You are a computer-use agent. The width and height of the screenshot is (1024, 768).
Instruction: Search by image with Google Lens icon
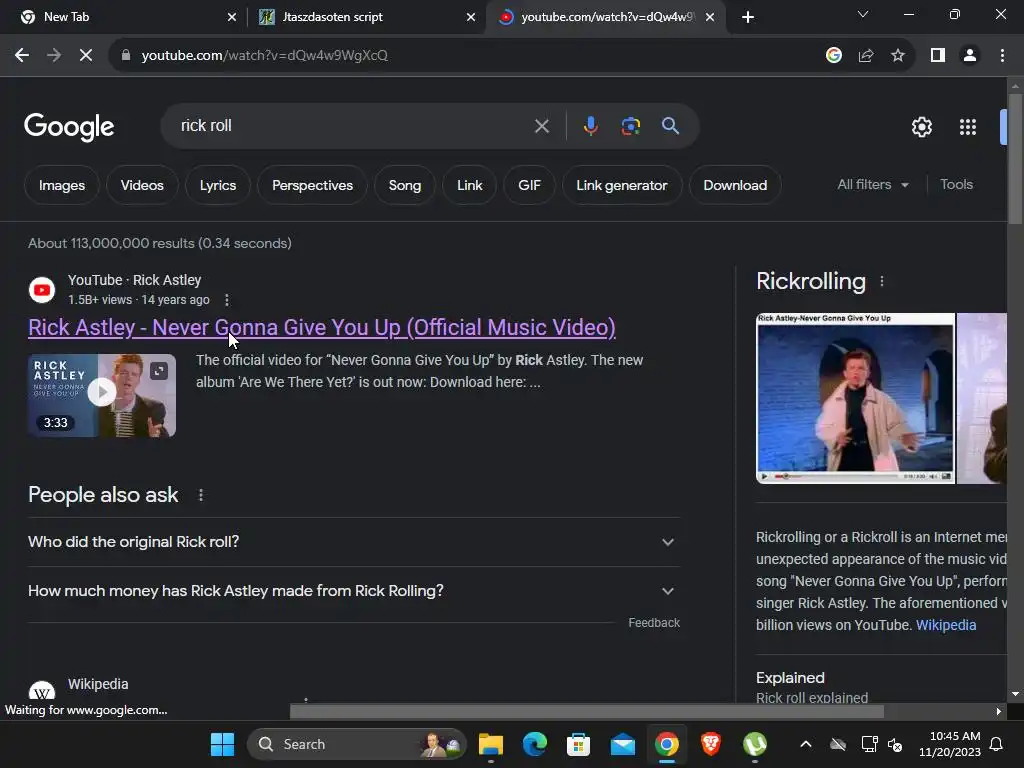pos(630,126)
